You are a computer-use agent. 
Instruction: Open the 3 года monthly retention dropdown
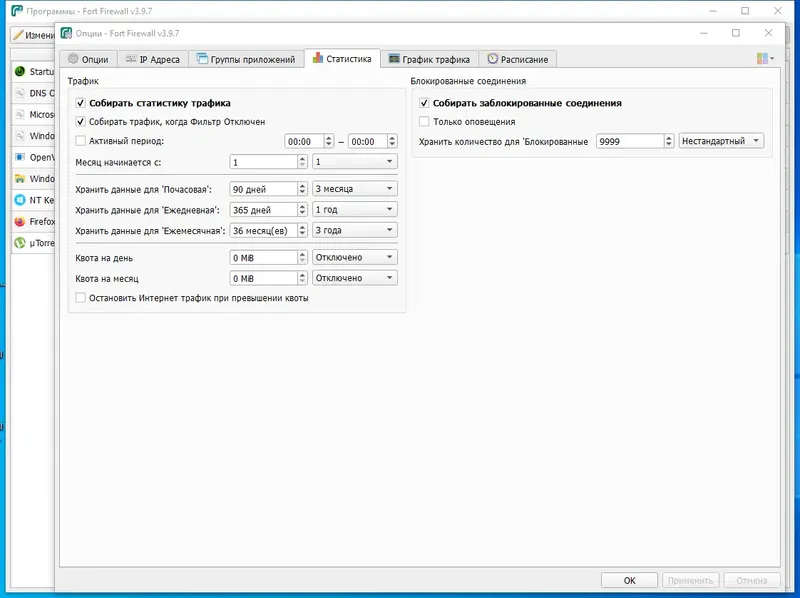click(355, 231)
